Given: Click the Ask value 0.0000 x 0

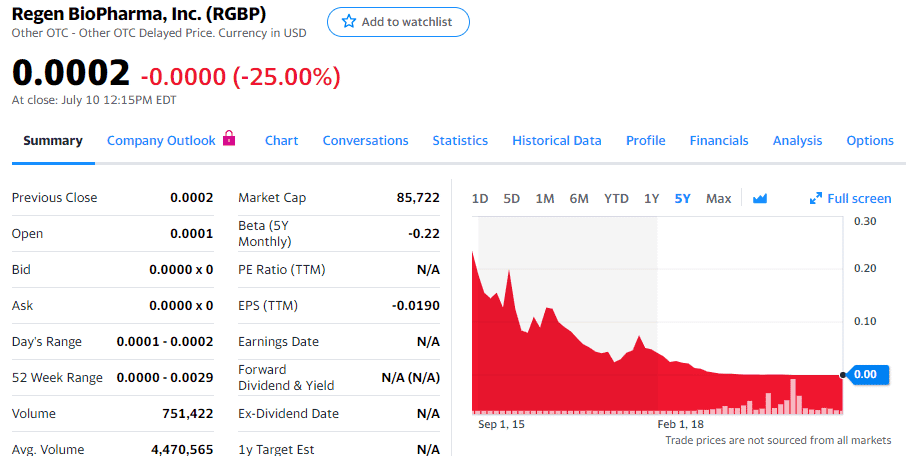Looking at the screenshot, I should pyautogui.click(x=181, y=305).
